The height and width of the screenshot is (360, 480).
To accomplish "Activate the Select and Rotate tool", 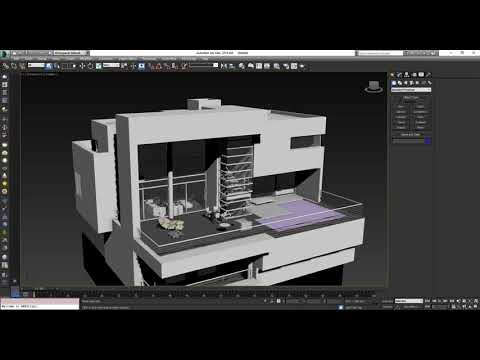I will click(90, 66).
